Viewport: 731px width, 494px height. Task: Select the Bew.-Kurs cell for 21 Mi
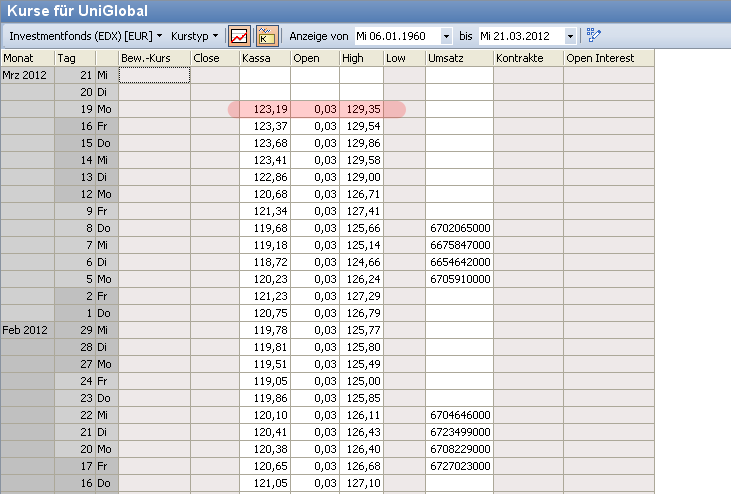point(153,75)
